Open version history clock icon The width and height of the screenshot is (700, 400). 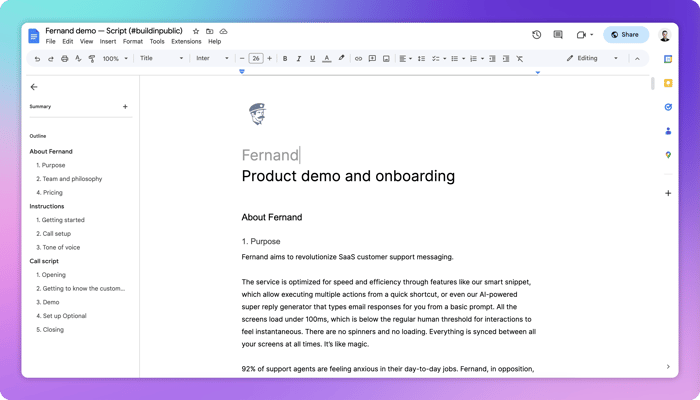point(537,35)
